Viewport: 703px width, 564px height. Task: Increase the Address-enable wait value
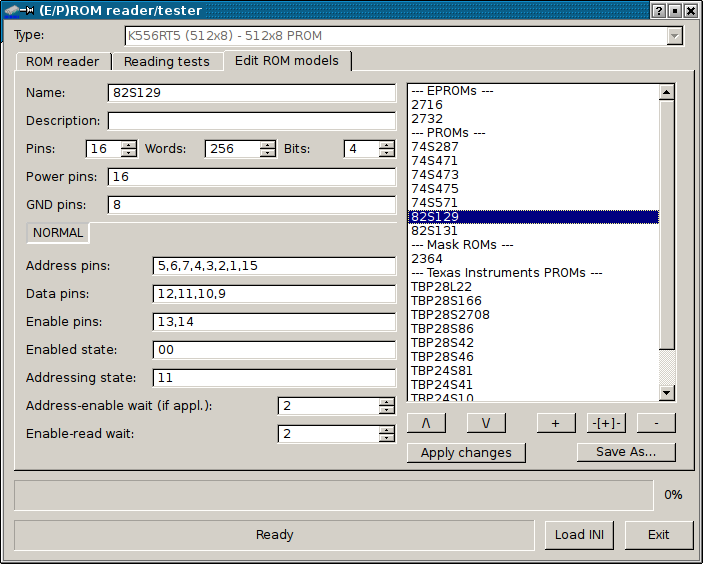386,401
